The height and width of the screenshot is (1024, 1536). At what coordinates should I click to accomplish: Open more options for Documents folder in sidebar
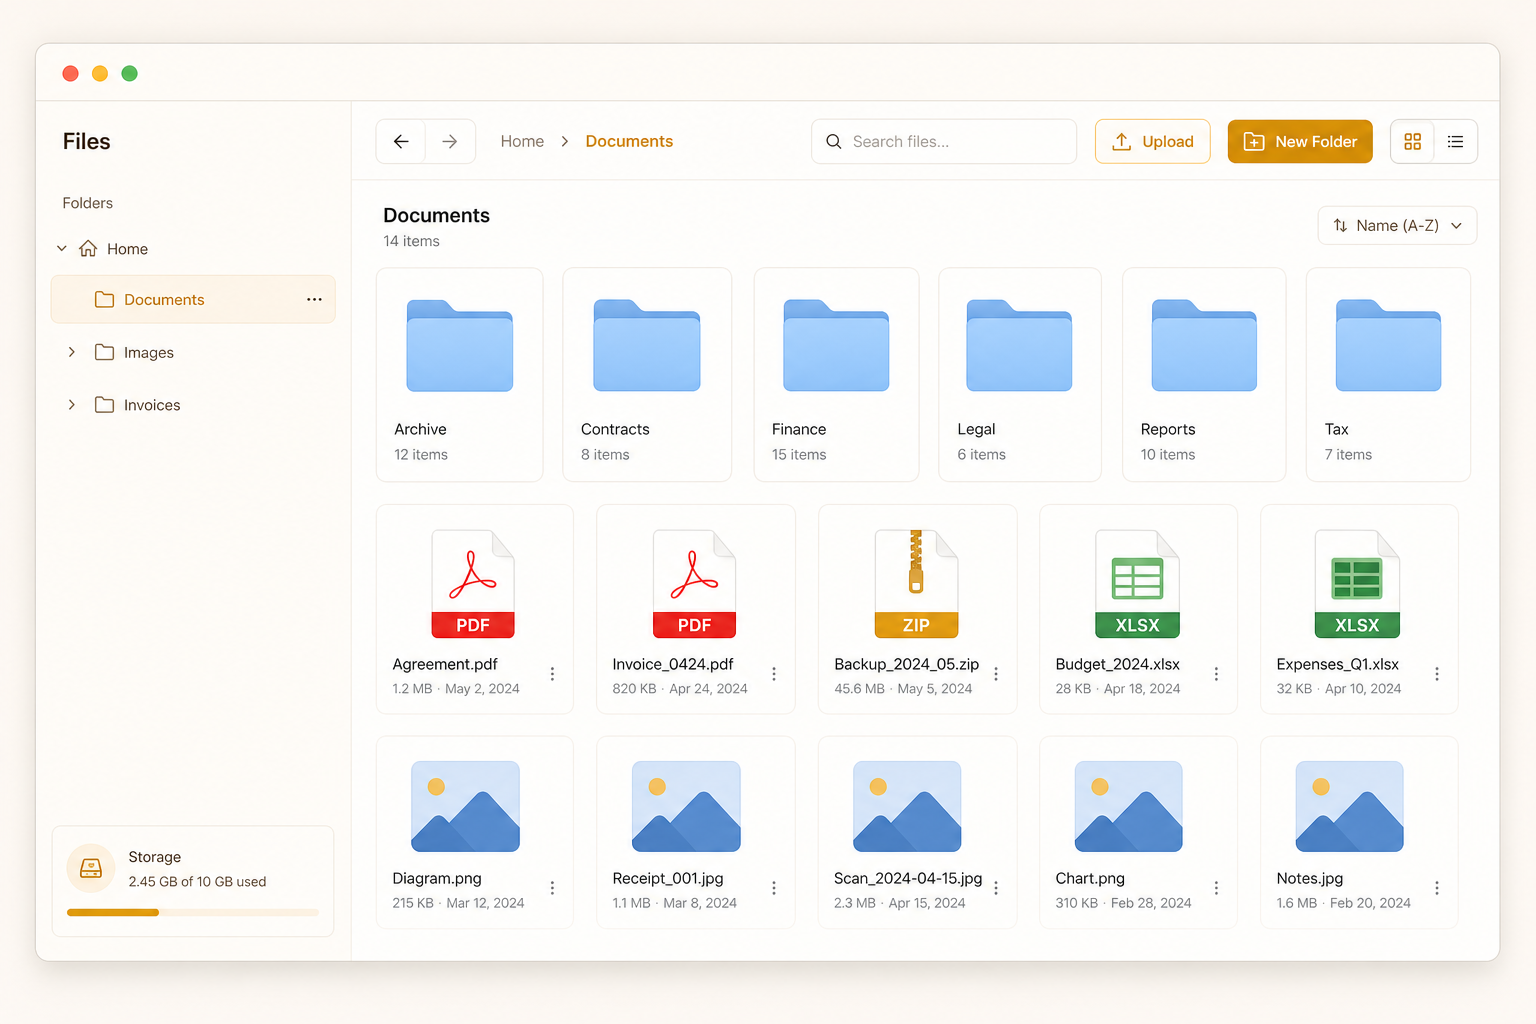(314, 299)
